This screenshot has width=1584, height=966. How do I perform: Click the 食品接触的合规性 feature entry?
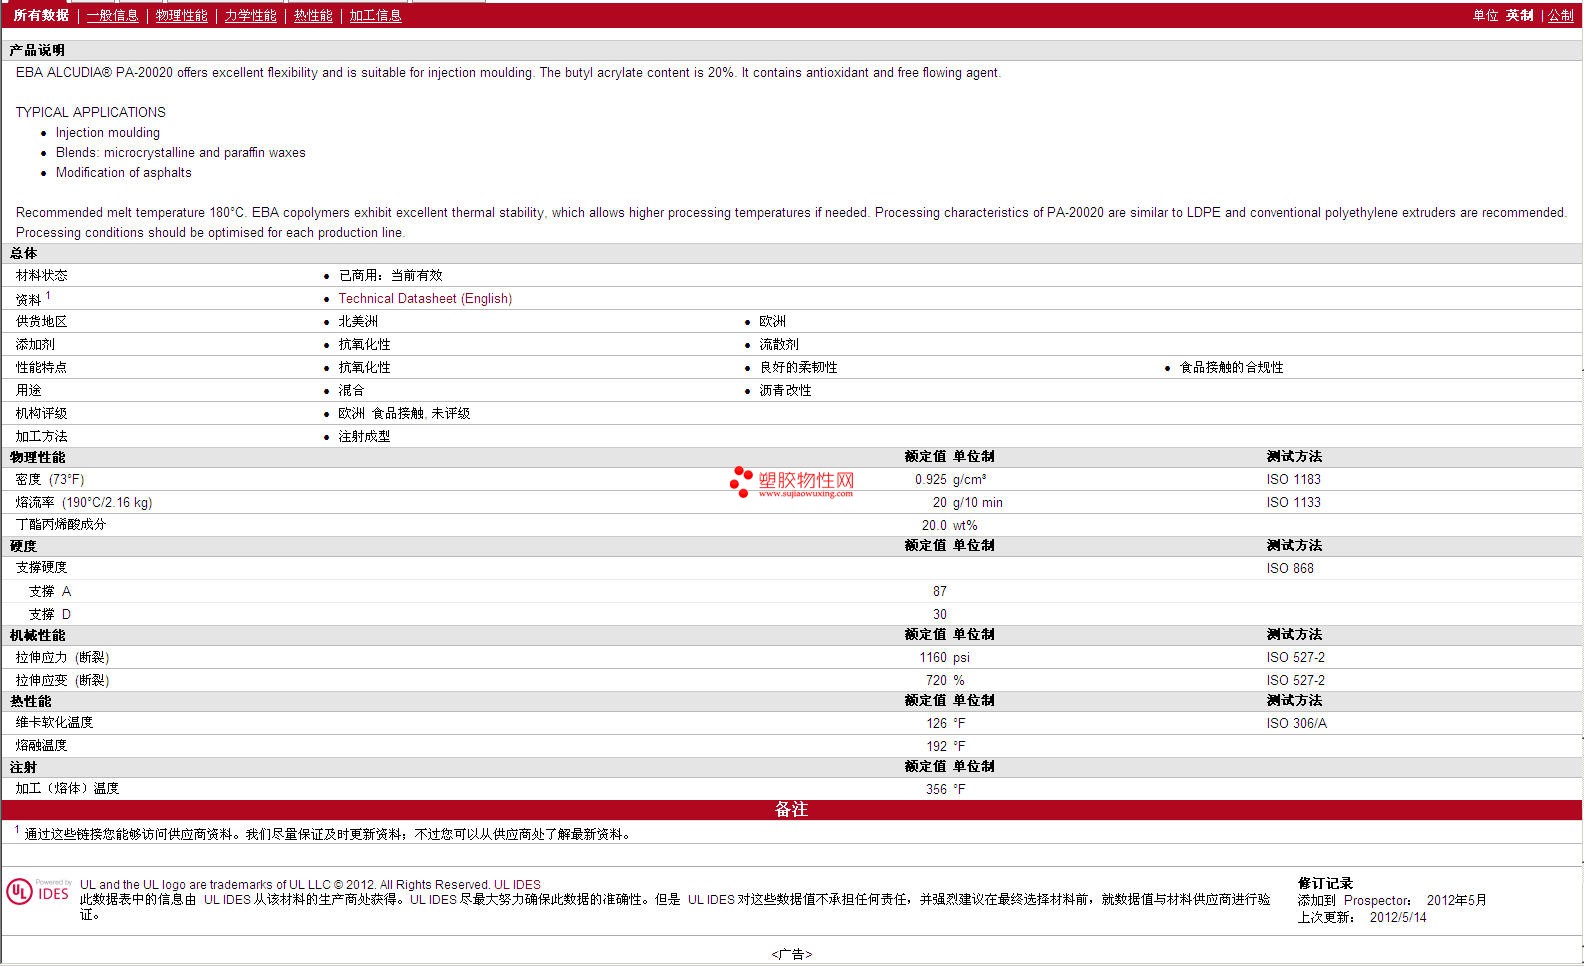1231,367
